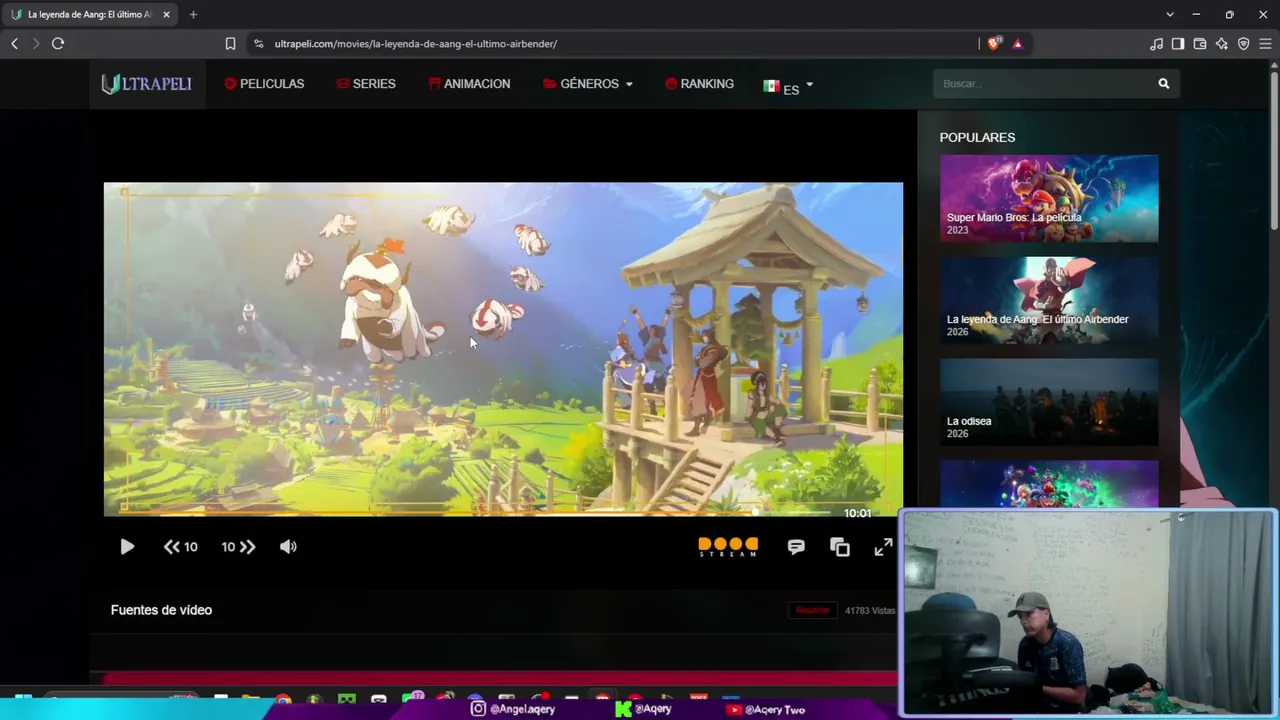Open the browser hamburger menu
The height and width of the screenshot is (720, 1280).
click(x=1266, y=44)
